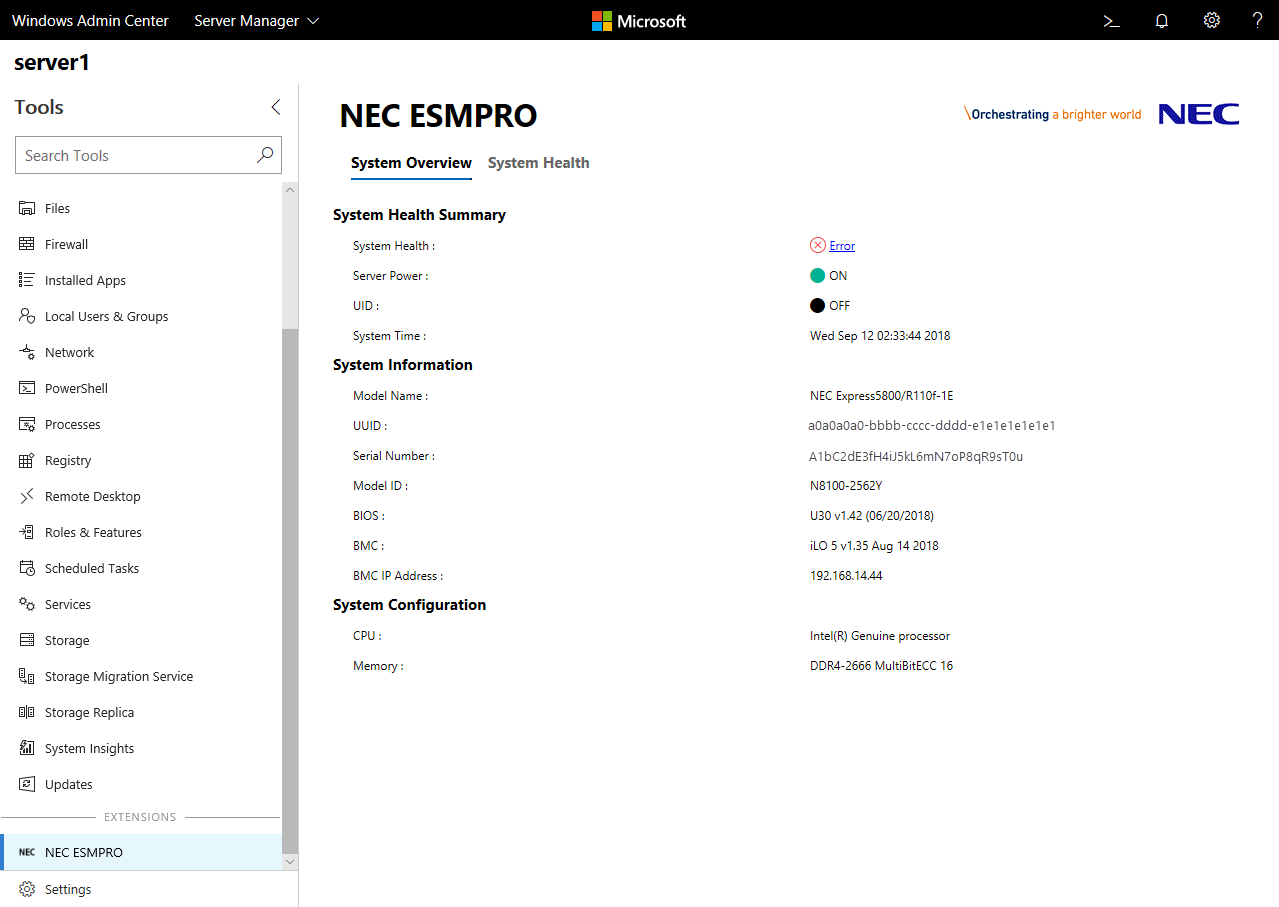Click the Network tool icon
The image size is (1279, 907).
click(27, 352)
